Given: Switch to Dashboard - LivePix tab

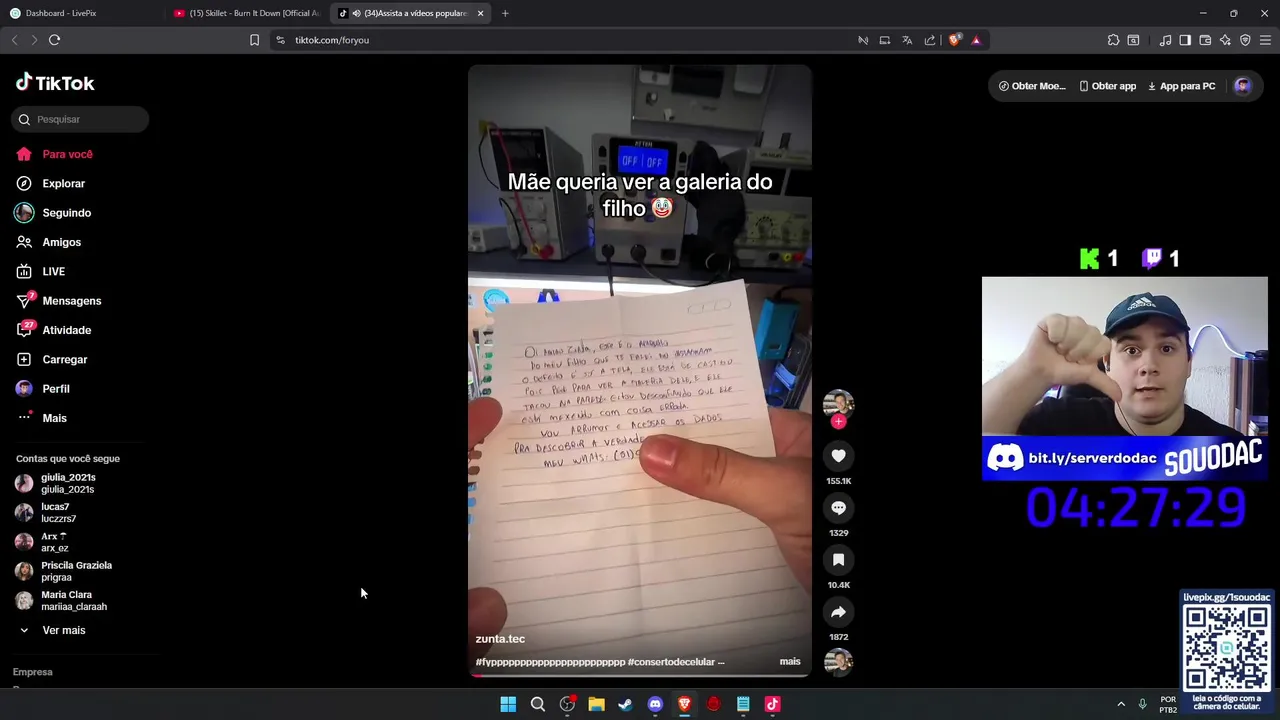Looking at the screenshot, I should click(x=80, y=13).
